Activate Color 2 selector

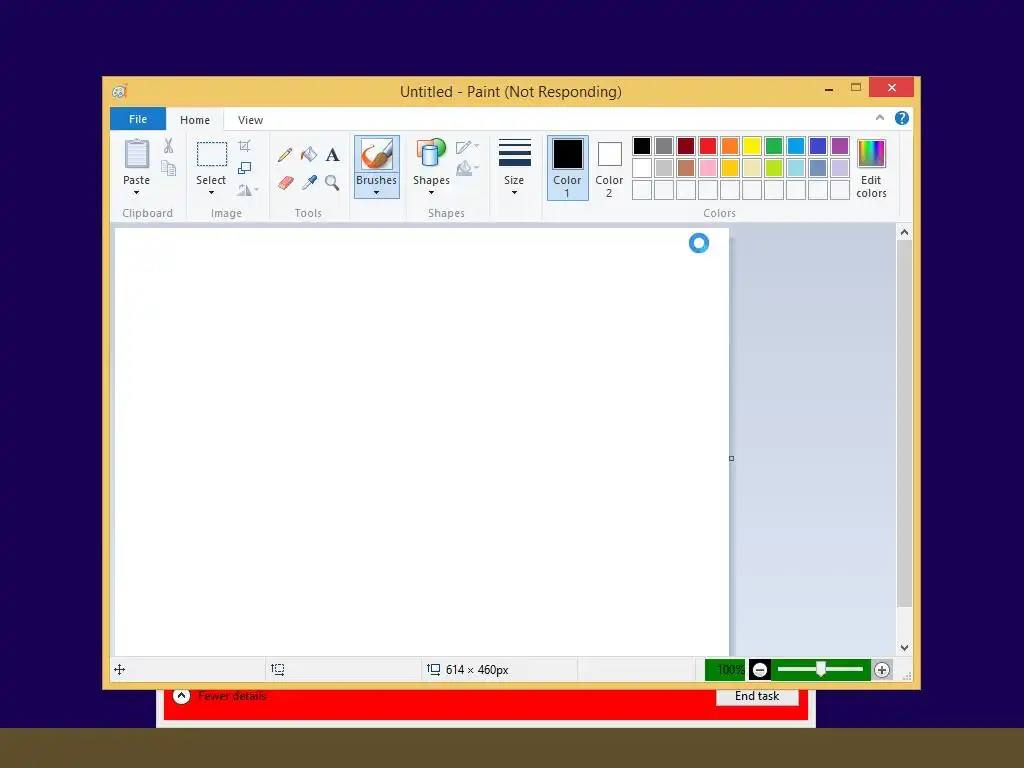click(609, 168)
